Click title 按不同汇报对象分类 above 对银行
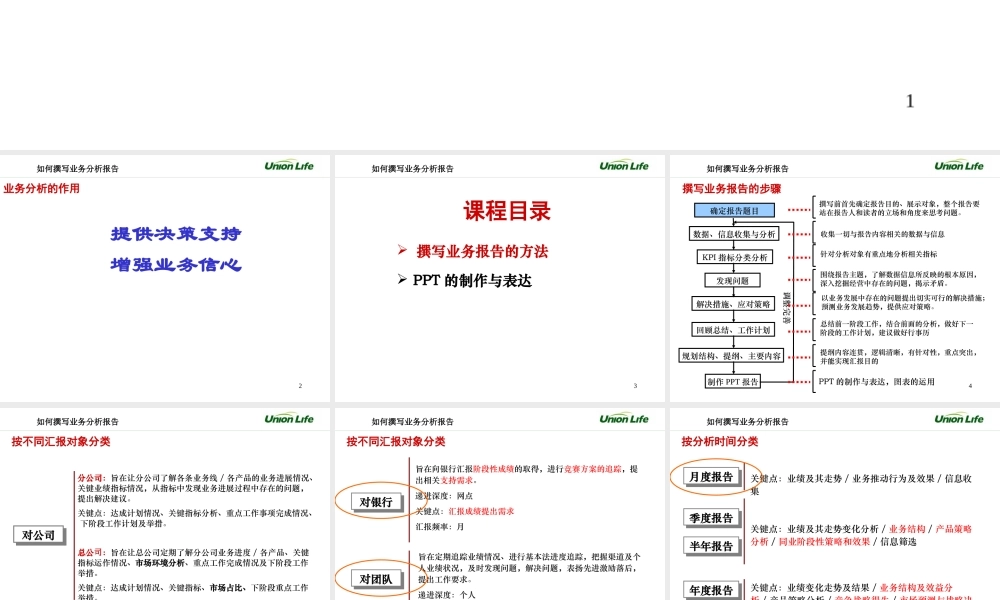Viewport: 1000px width, 600px height. [395, 441]
